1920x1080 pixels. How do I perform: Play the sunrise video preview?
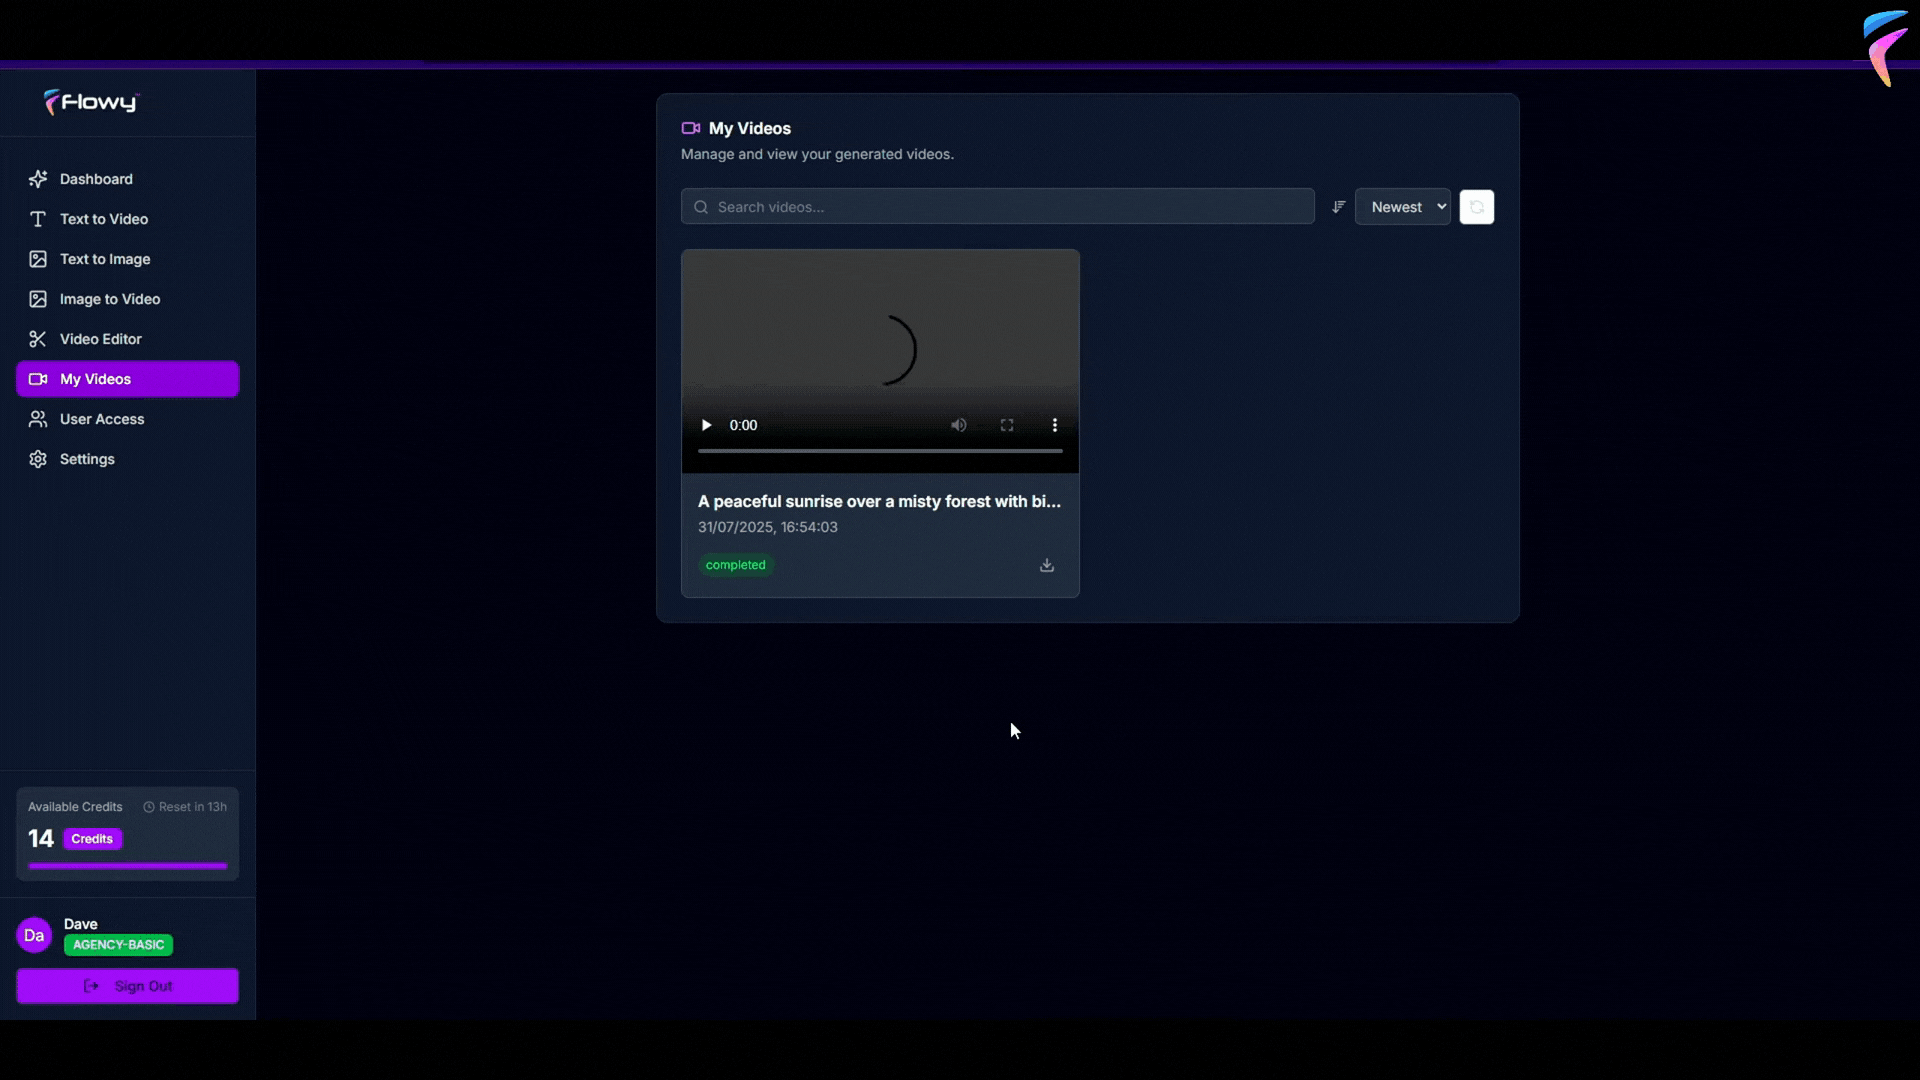point(706,425)
